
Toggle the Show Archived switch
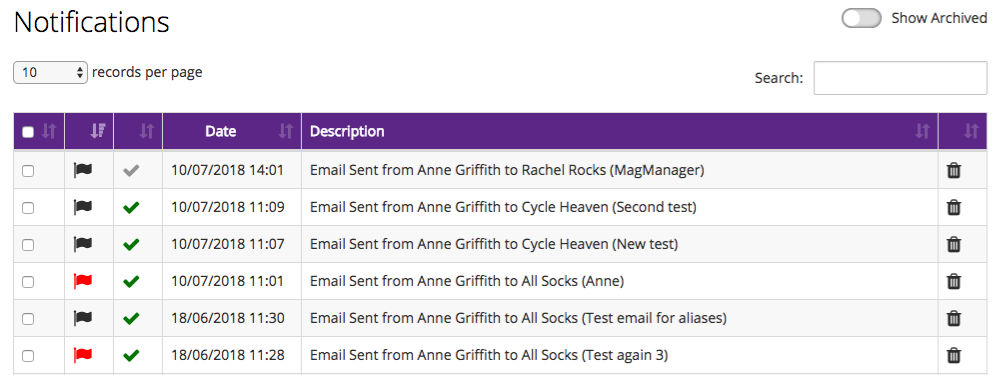(861, 18)
